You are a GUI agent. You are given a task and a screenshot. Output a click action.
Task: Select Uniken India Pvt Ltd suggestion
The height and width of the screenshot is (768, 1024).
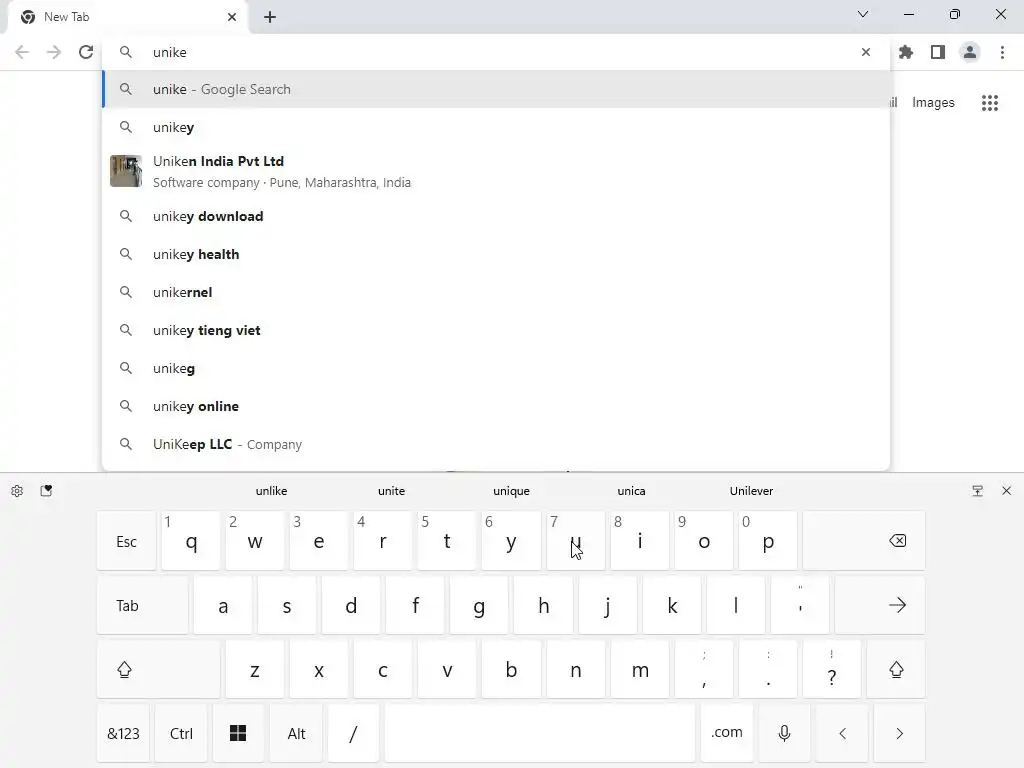(x=496, y=172)
